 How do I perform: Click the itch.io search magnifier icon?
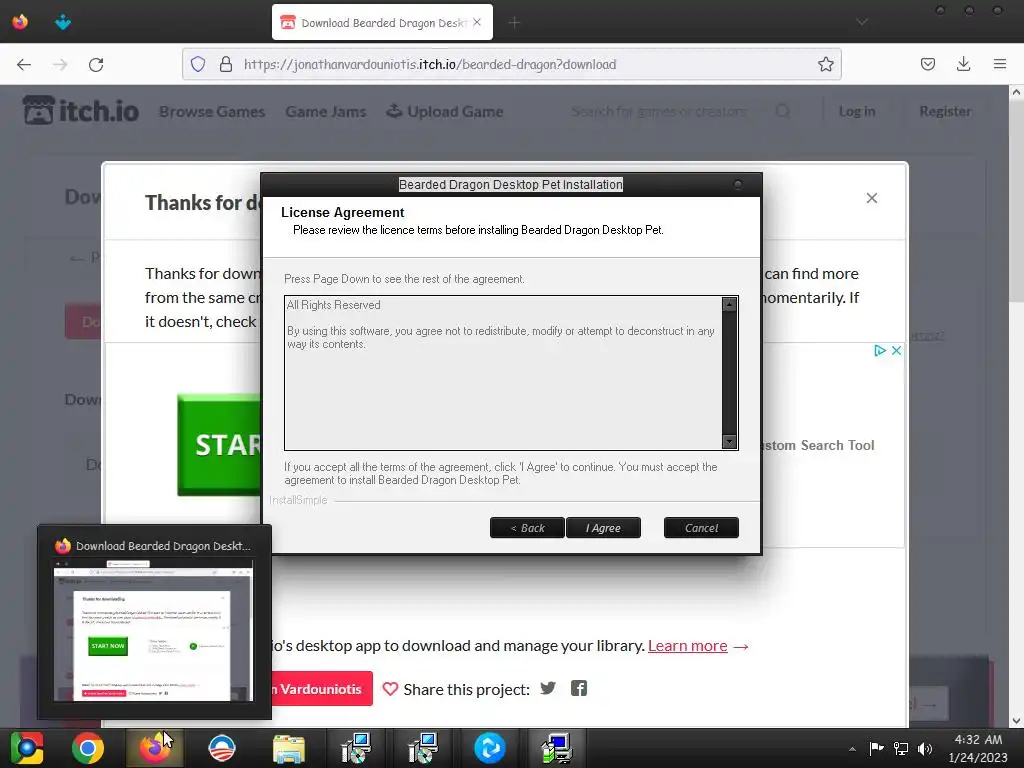(782, 112)
